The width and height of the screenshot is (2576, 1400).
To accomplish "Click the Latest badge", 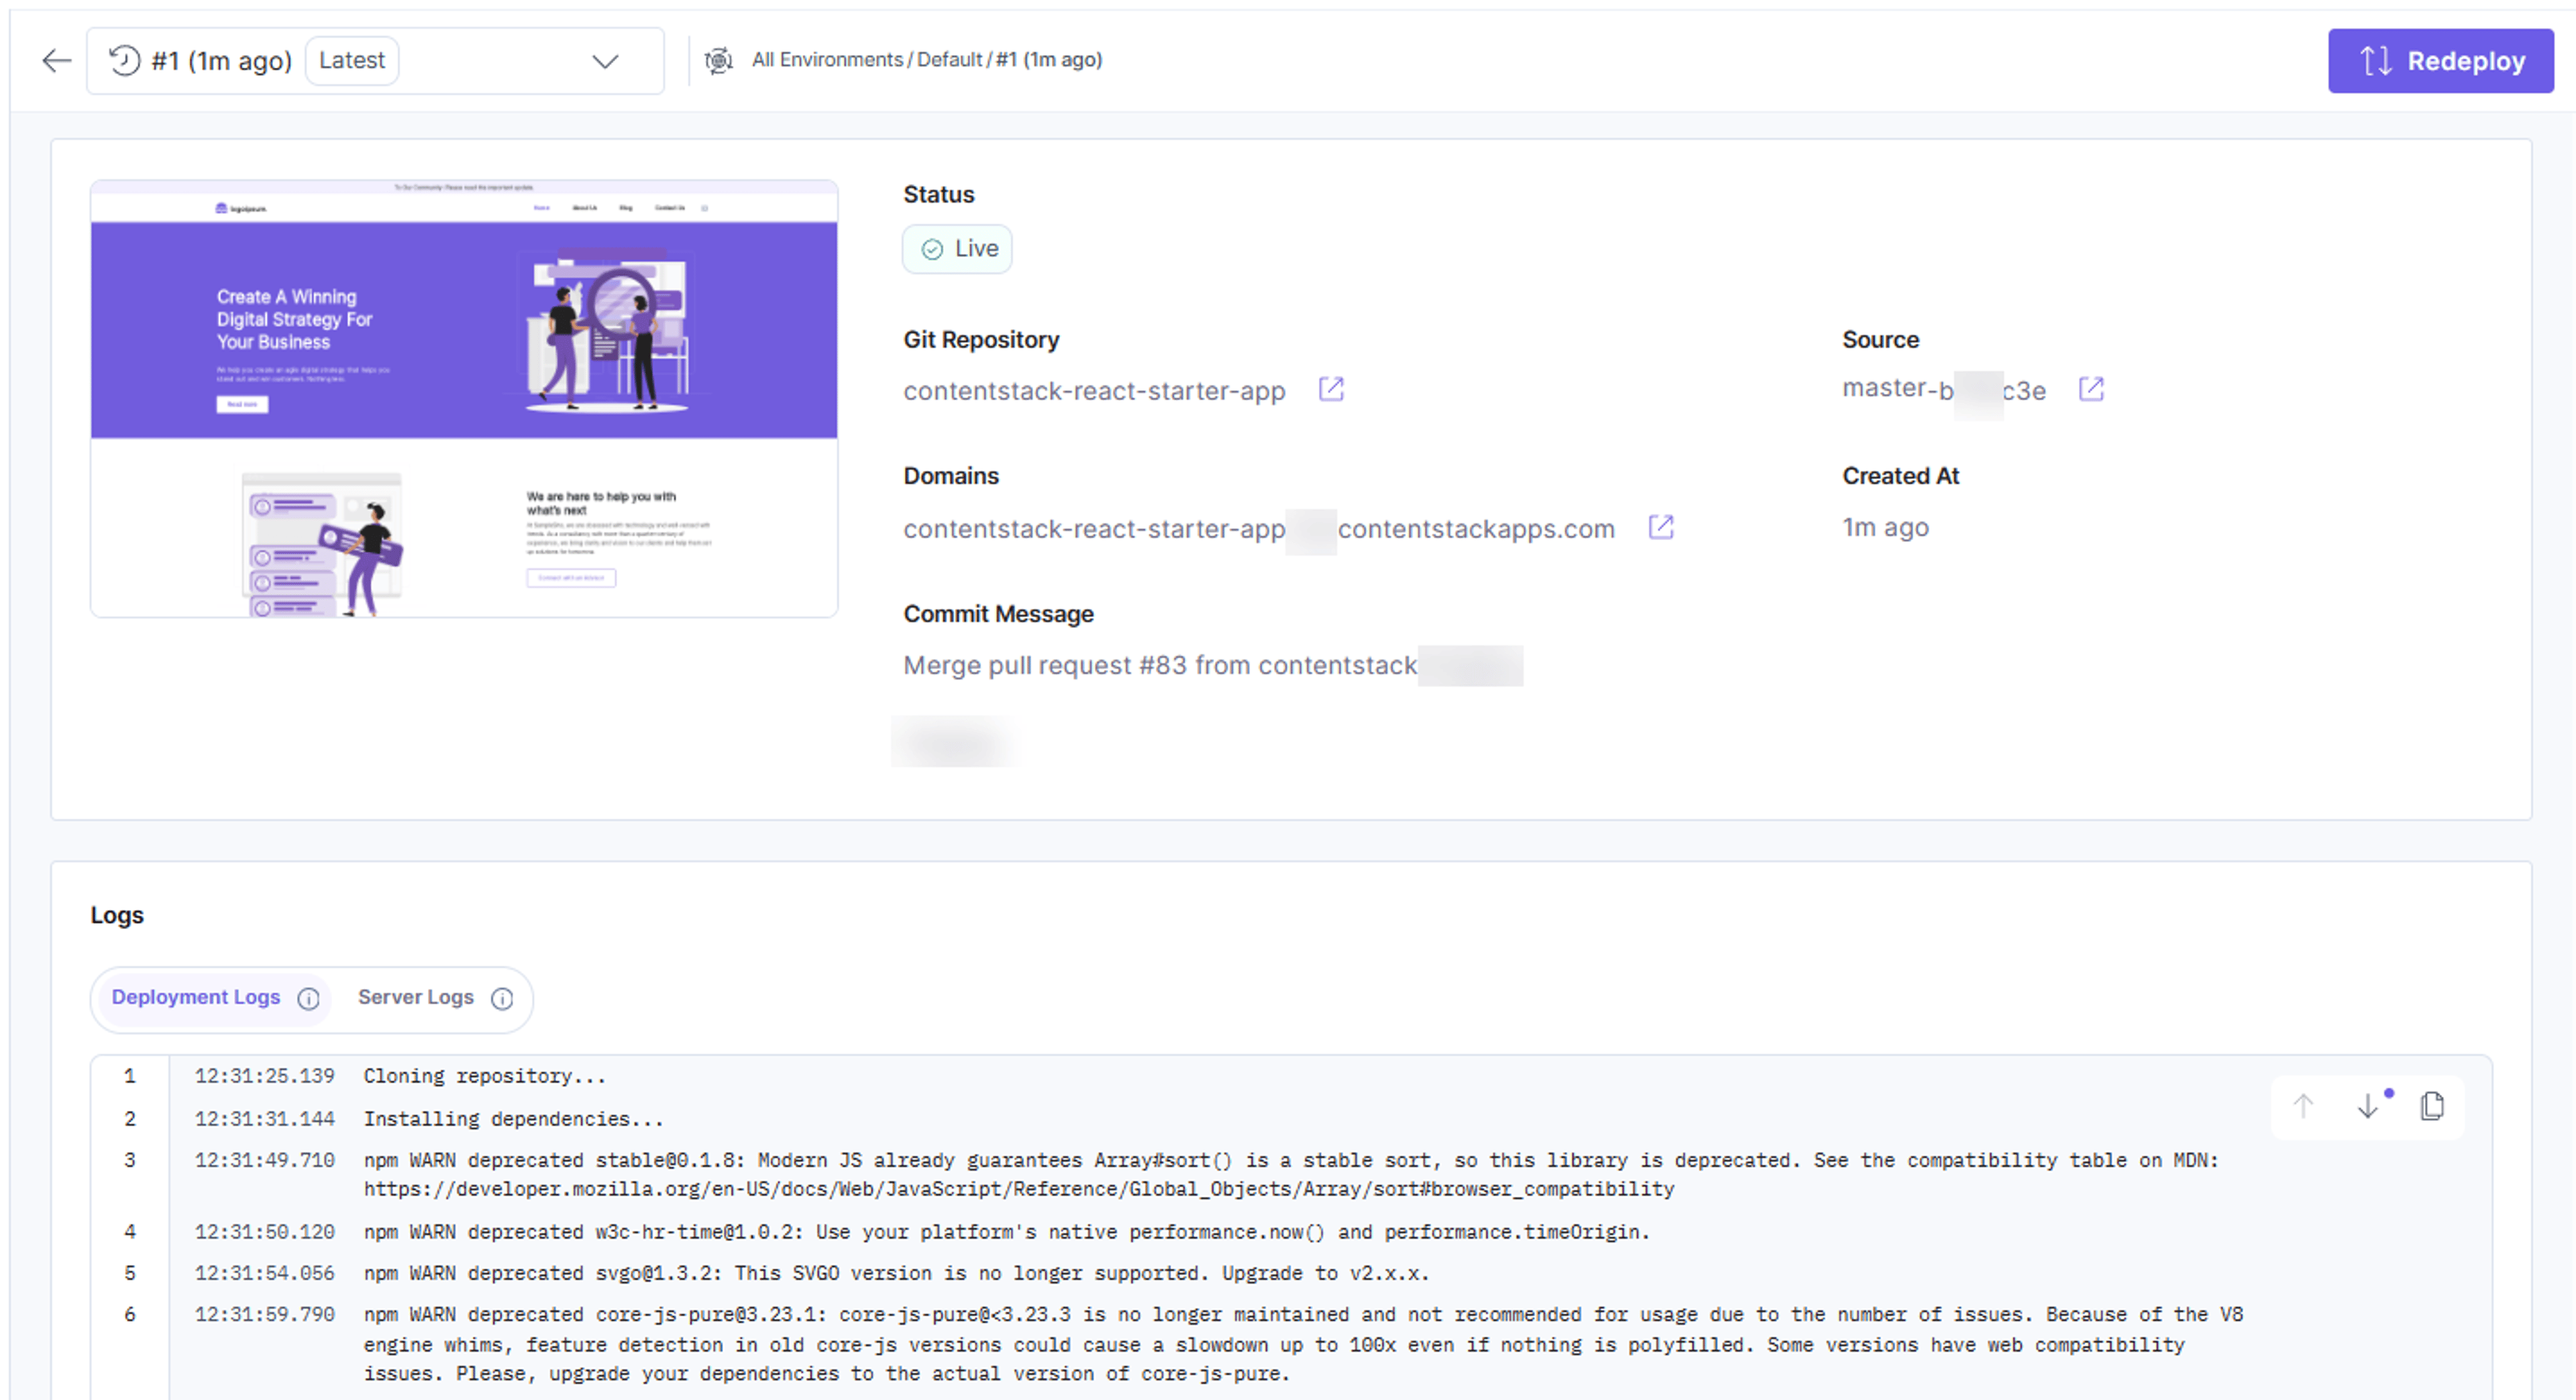I will (x=352, y=61).
